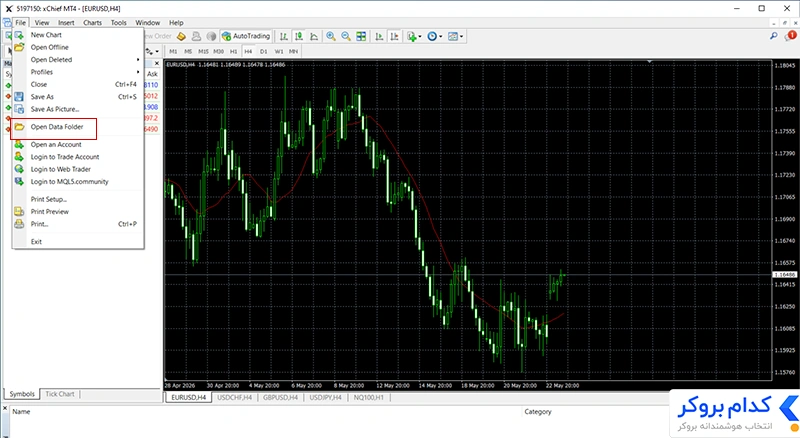Expand the Profiles submenu
800x438 pixels.
pos(78,72)
